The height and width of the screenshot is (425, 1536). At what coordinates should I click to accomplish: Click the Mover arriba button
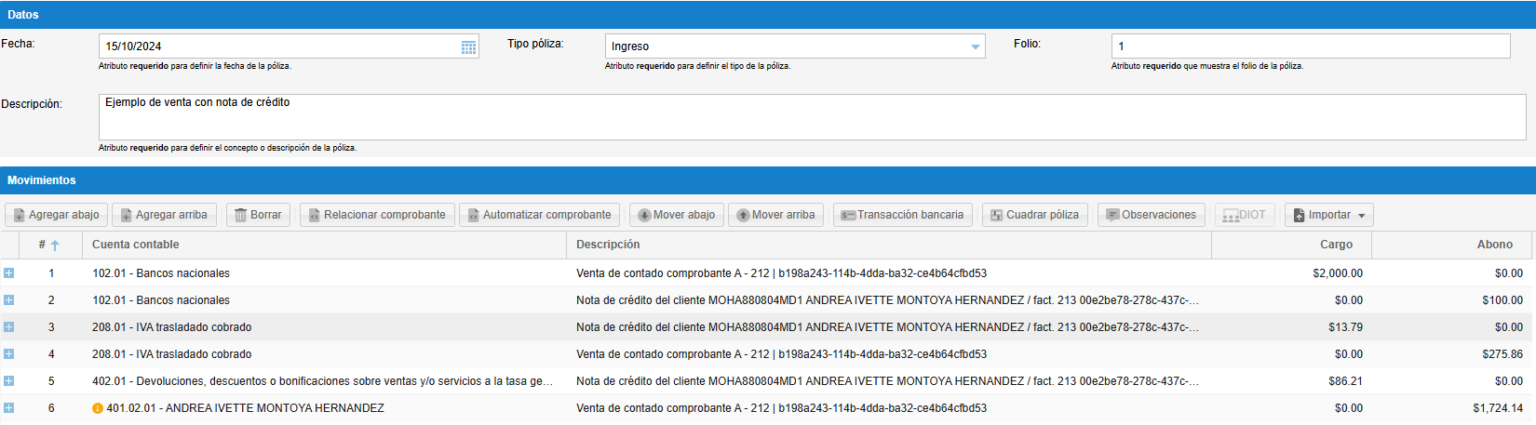(776, 215)
